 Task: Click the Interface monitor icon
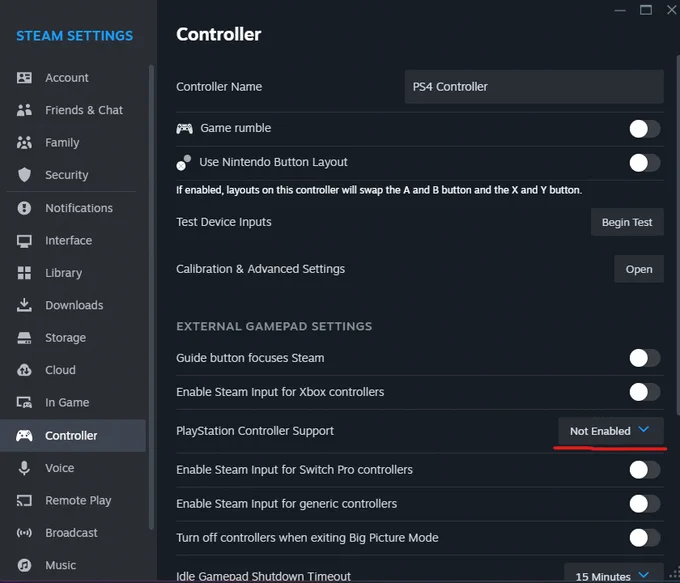[24, 241]
